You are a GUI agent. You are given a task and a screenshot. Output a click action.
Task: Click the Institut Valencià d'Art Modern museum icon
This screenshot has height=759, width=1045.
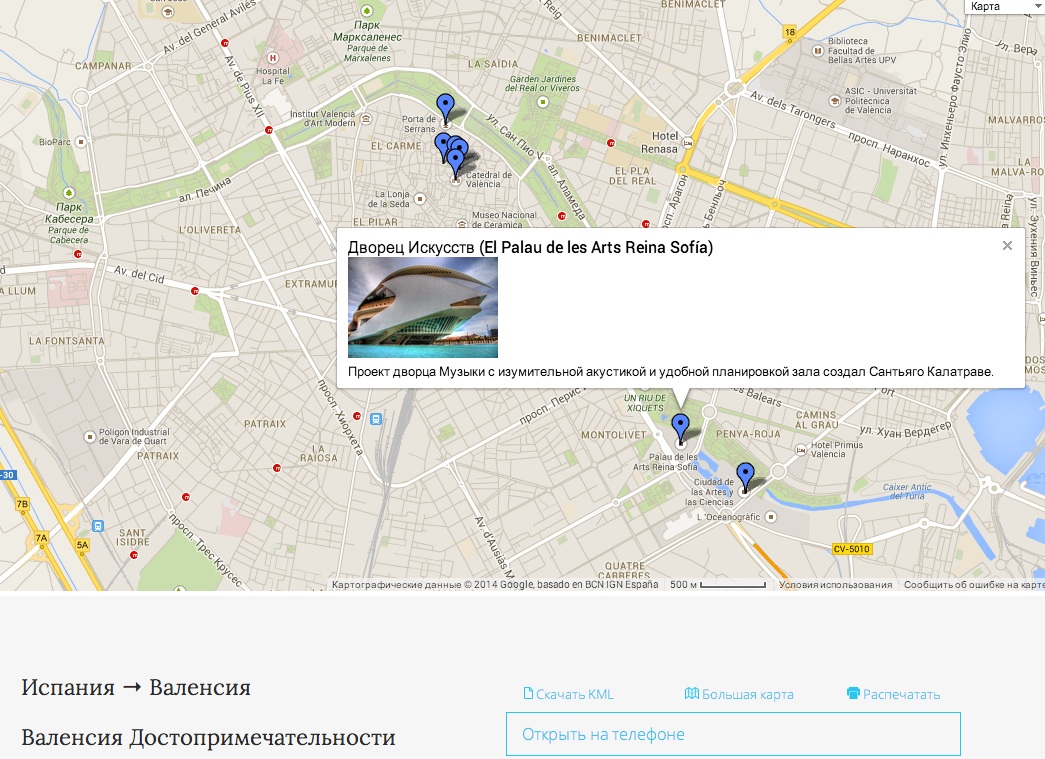click(x=366, y=119)
